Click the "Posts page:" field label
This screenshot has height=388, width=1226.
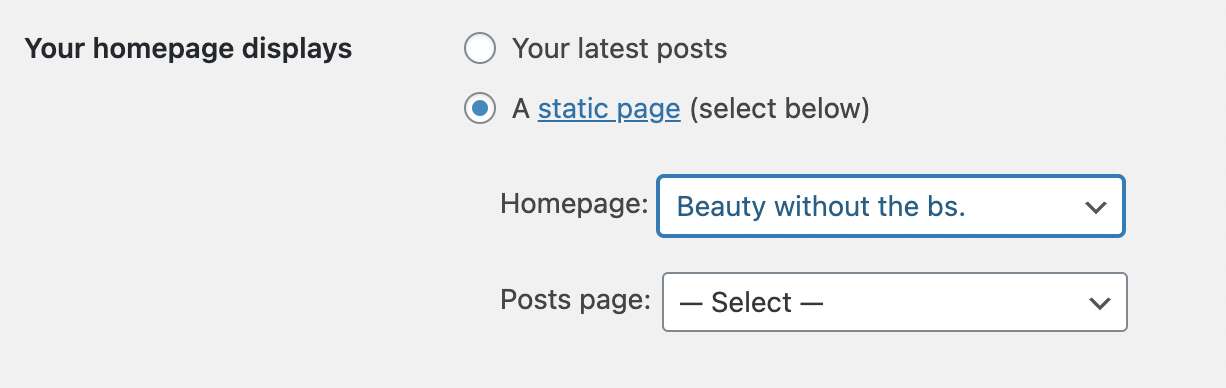[577, 300]
